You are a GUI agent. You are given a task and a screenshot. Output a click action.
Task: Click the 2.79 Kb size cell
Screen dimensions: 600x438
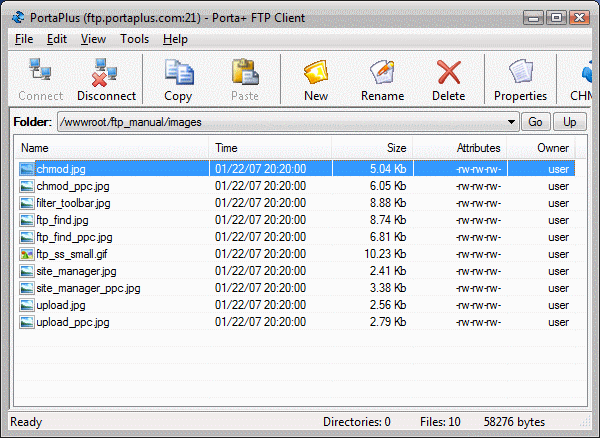(x=388, y=322)
